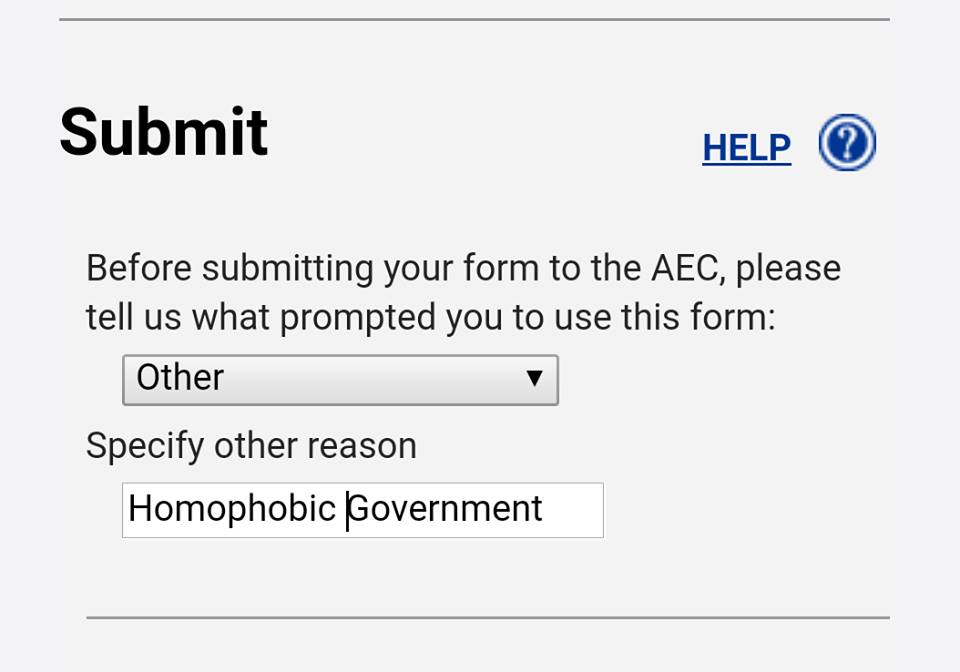Screen dimensions: 960x672
Task: Click the text cursor before 'Government'
Action: (x=347, y=510)
